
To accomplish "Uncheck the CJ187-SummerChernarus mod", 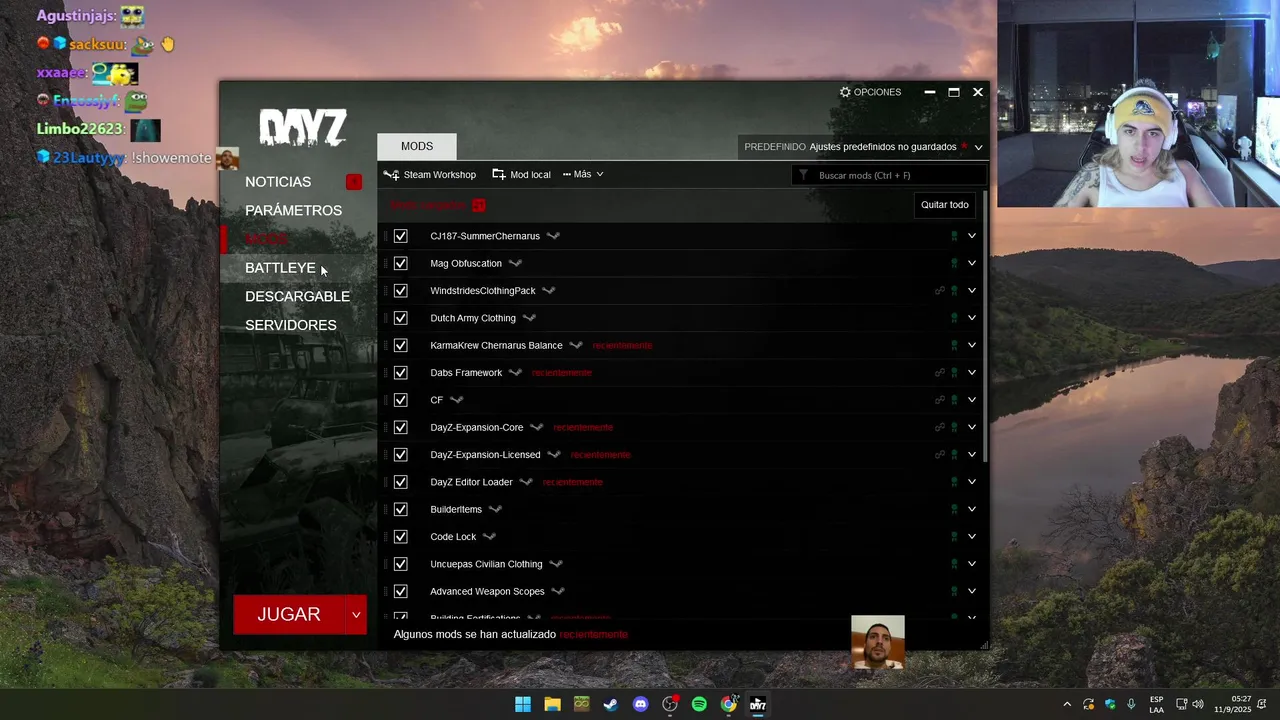I will click(x=400, y=236).
